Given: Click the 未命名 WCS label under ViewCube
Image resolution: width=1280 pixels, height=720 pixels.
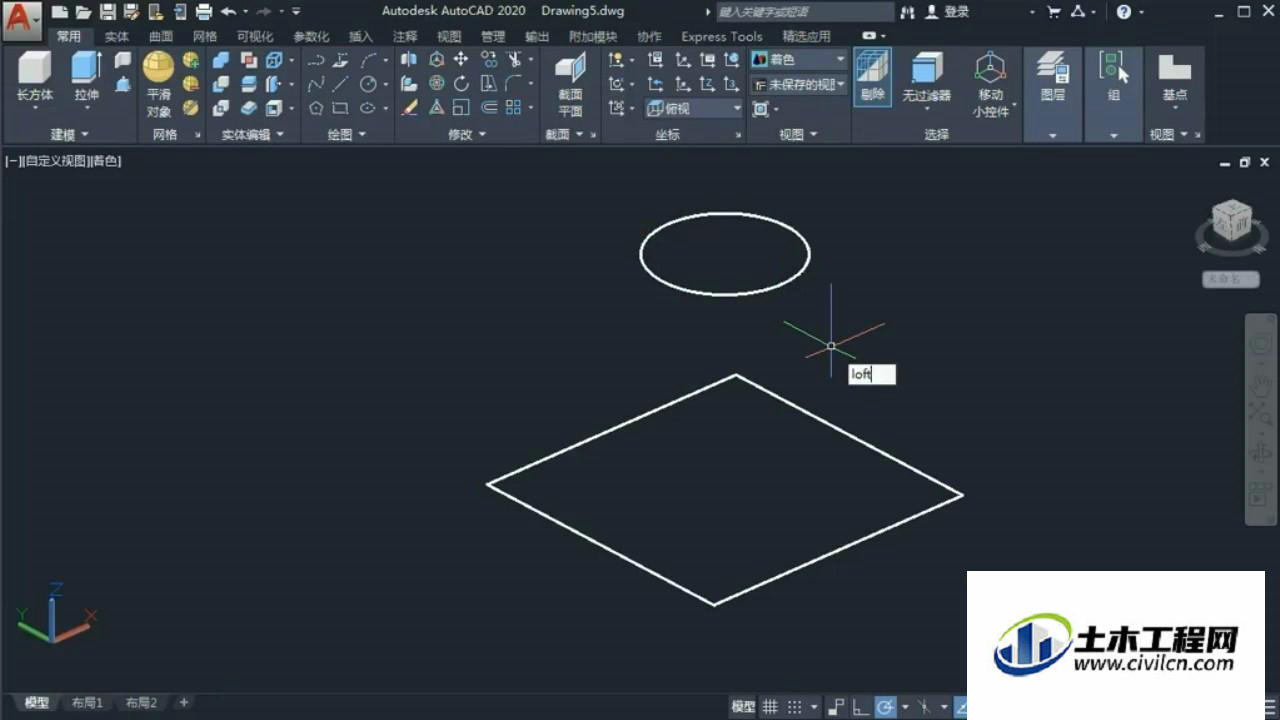Looking at the screenshot, I should click(x=1230, y=280).
